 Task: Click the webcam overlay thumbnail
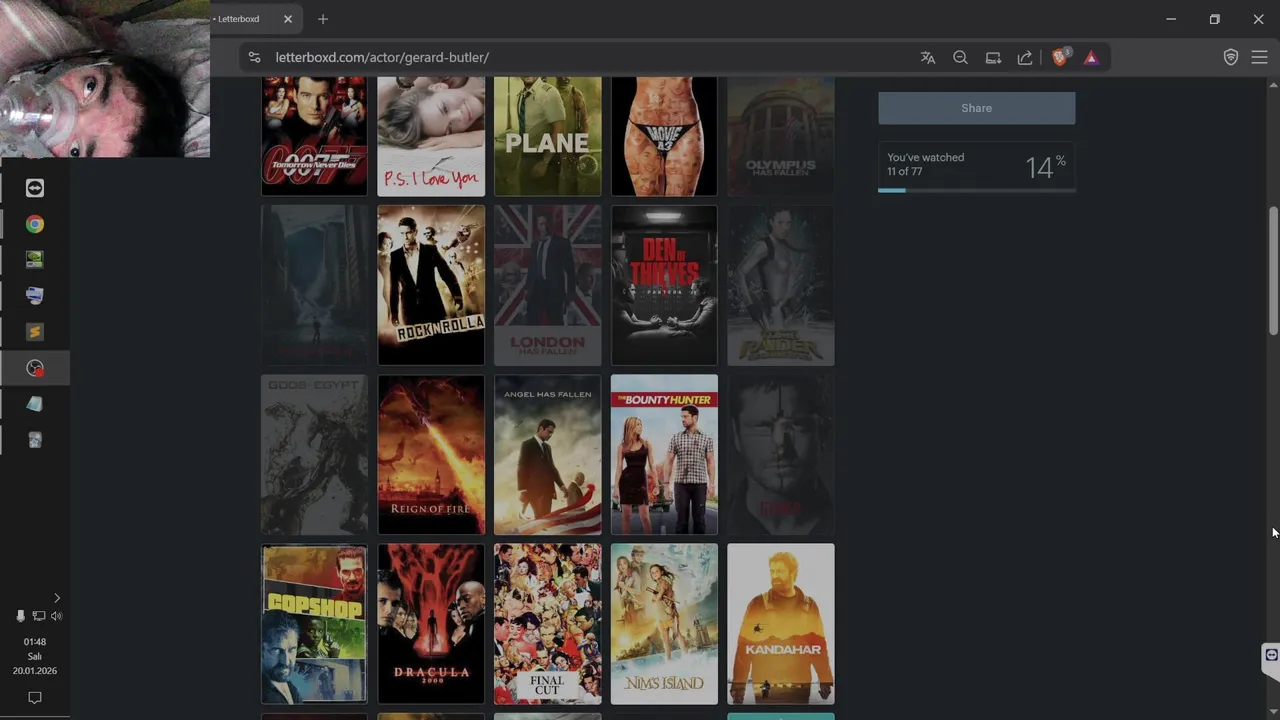pos(105,78)
